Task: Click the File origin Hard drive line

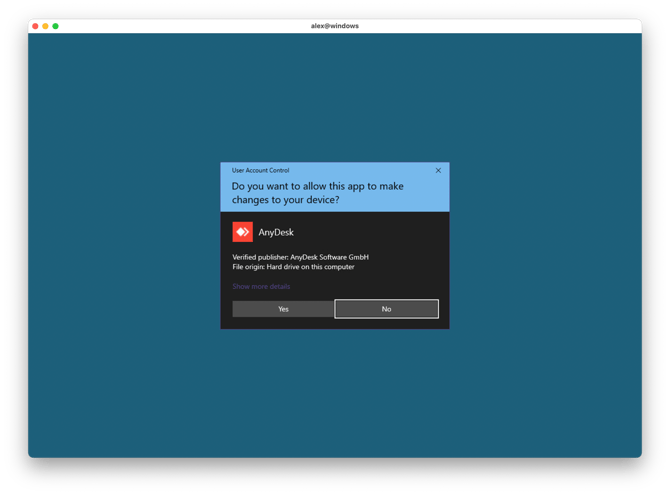Action: pyautogui.click(x=293, y=267)
